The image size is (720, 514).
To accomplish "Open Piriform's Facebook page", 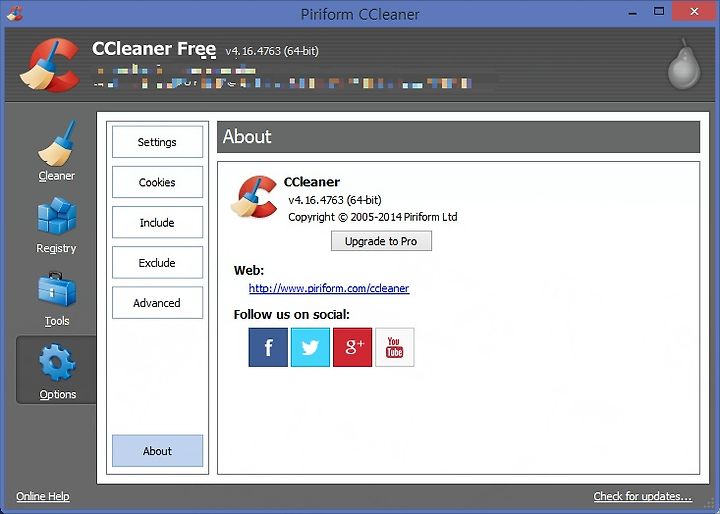I will [268, 347].
